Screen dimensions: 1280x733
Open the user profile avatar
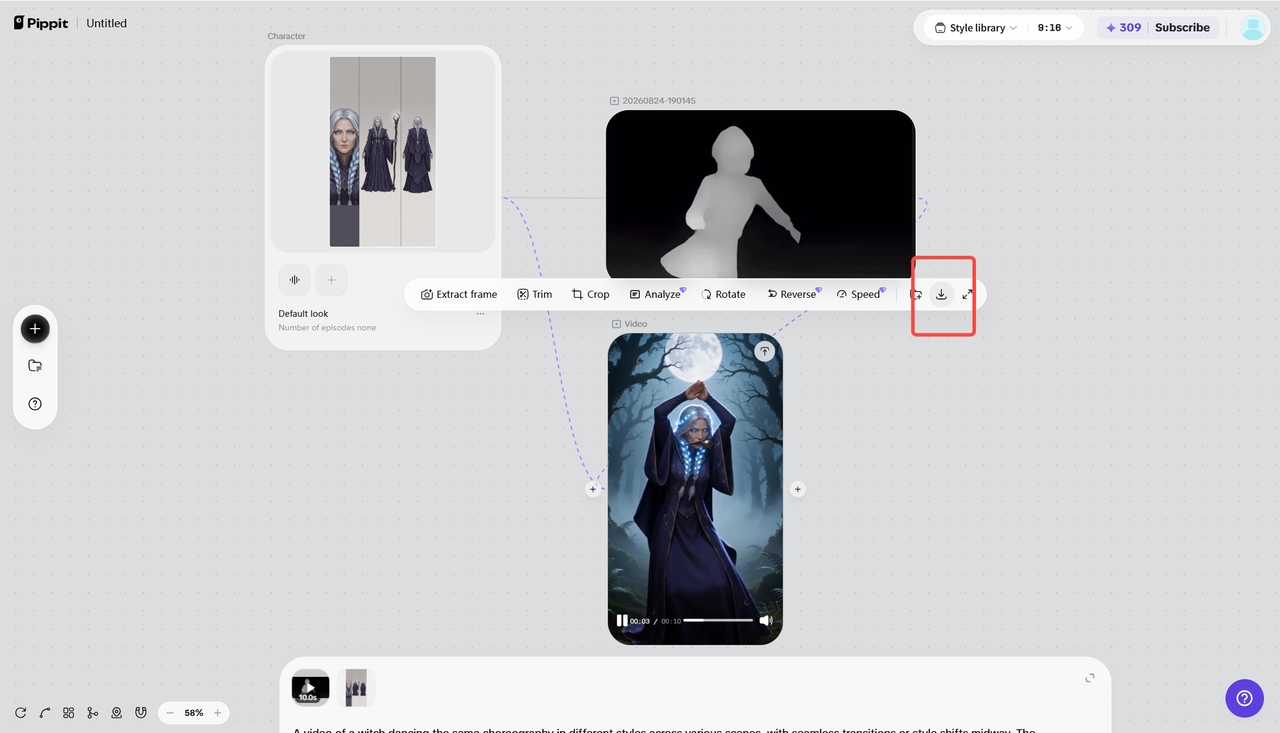pyautogui.click(x=1253, y=28)
